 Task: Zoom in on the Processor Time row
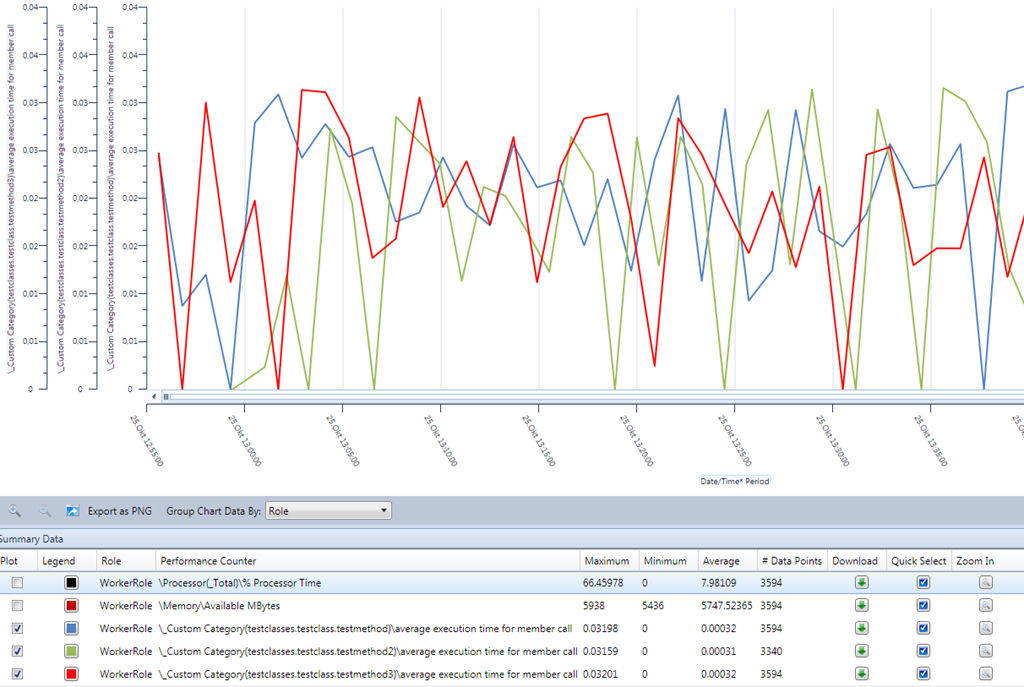(985, 582)
